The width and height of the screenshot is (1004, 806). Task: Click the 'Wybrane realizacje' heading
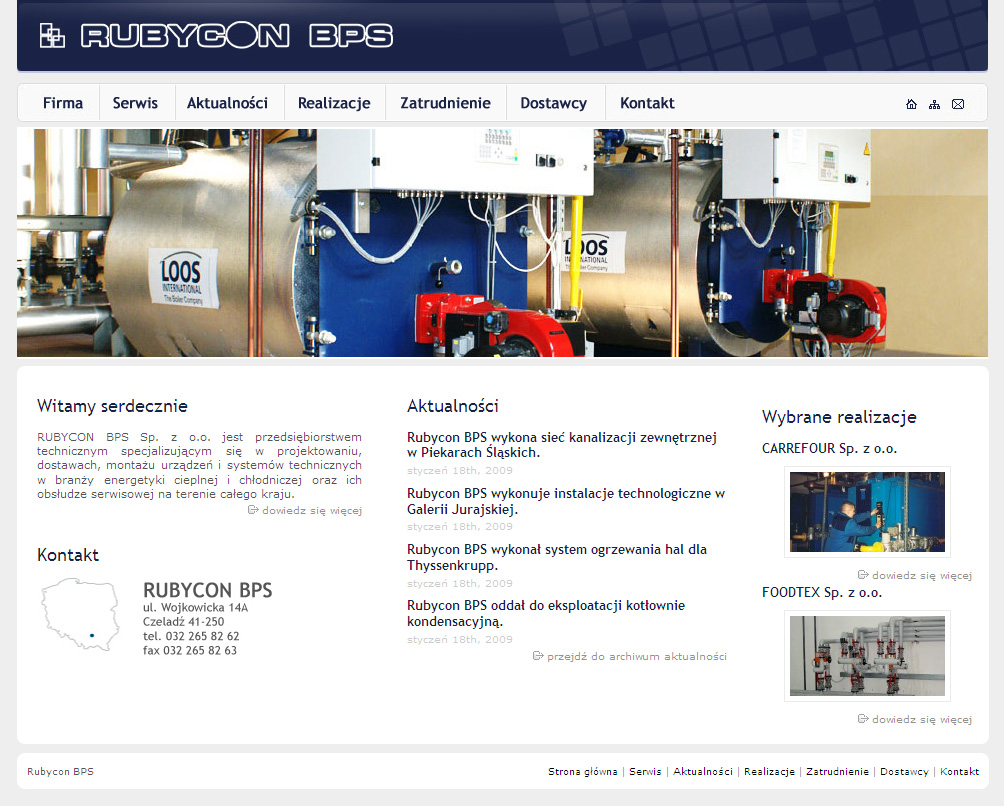pos(839,417)
